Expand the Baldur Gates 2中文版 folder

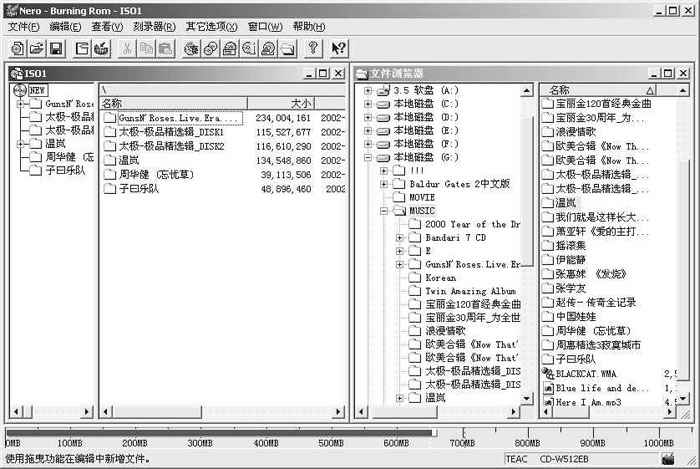[383, 184]
